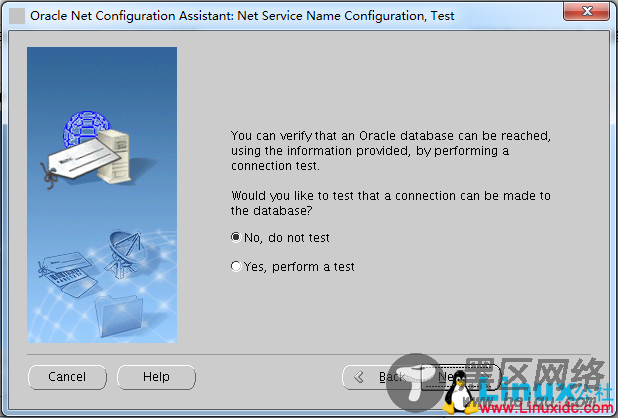This screenshot has height=418, width=618.
Task: Click the window icon in the title bar
Action: click(x=17, y=16)
